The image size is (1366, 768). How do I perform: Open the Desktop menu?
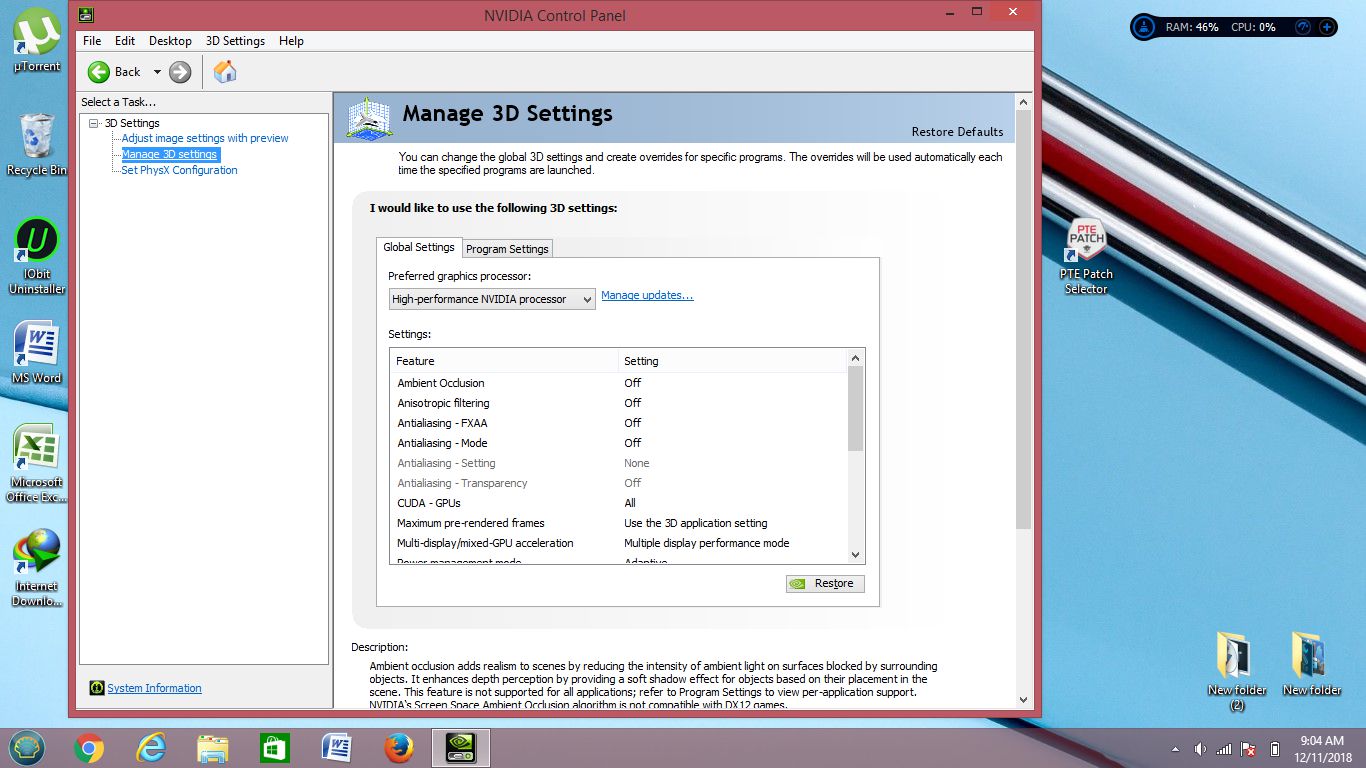(170, 41)
